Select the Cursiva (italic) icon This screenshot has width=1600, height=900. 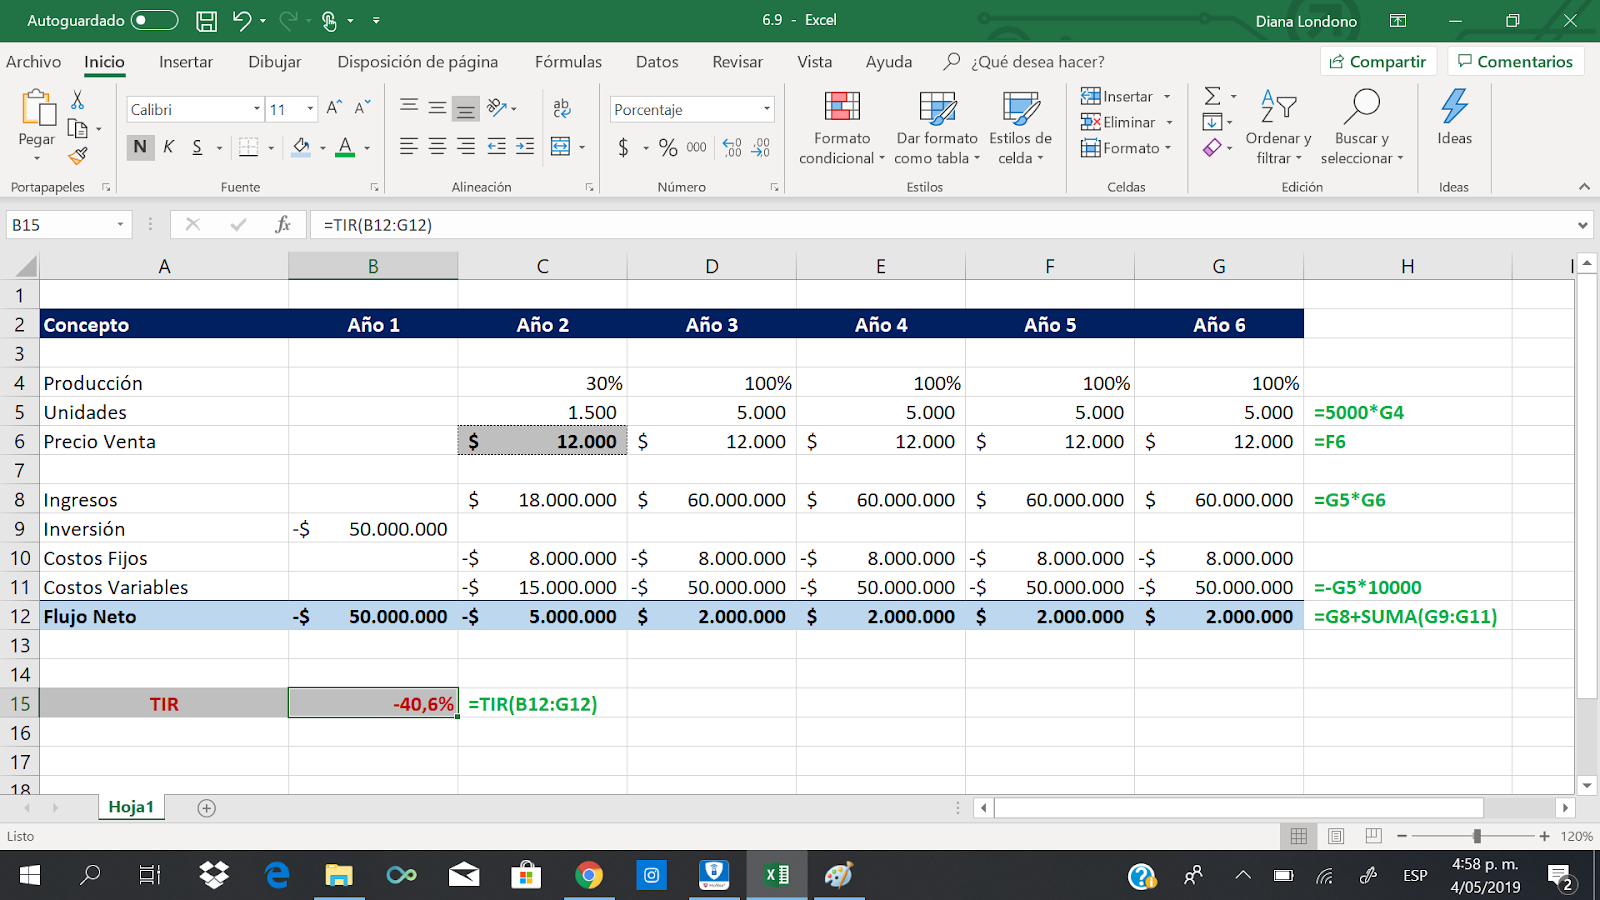pyautogui.click(x=168, y=146)
